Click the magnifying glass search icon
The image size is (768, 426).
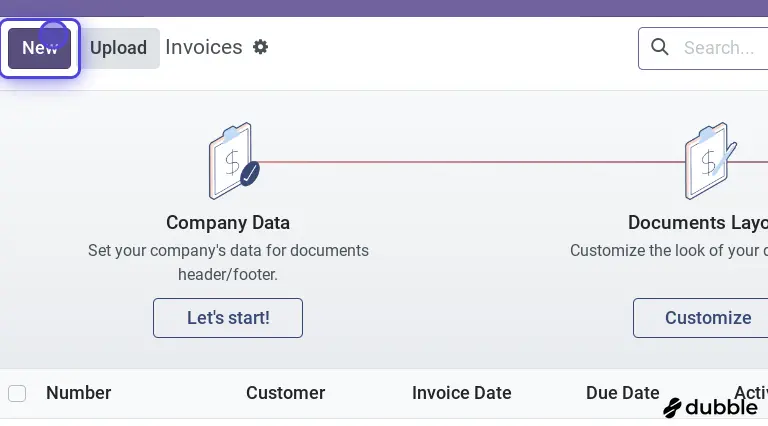pyautogui.click(x=660, y=47)
